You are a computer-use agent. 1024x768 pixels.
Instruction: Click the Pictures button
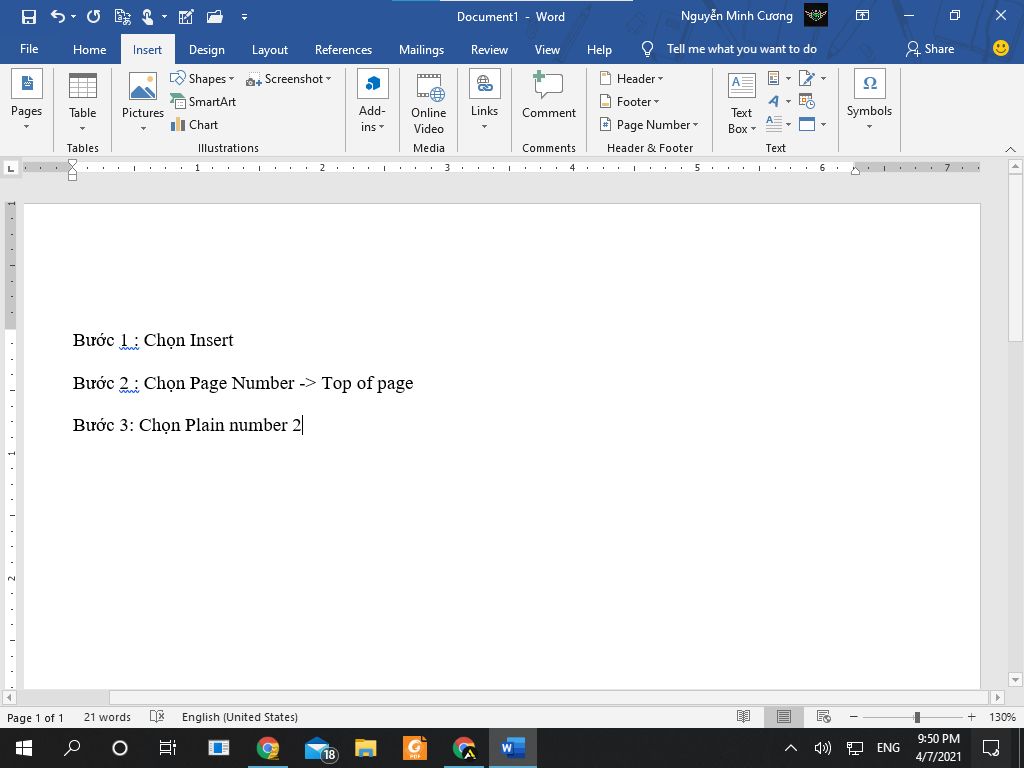click(x=143, y=101)
